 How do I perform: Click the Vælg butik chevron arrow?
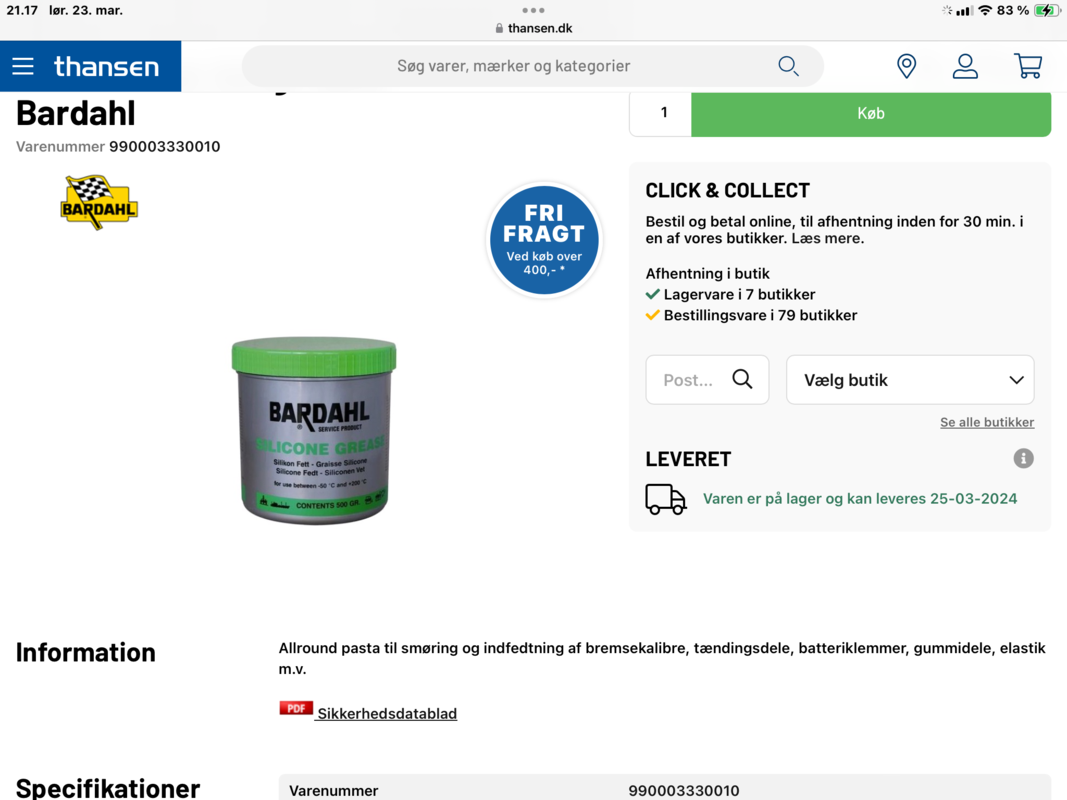pos(1016,380)
